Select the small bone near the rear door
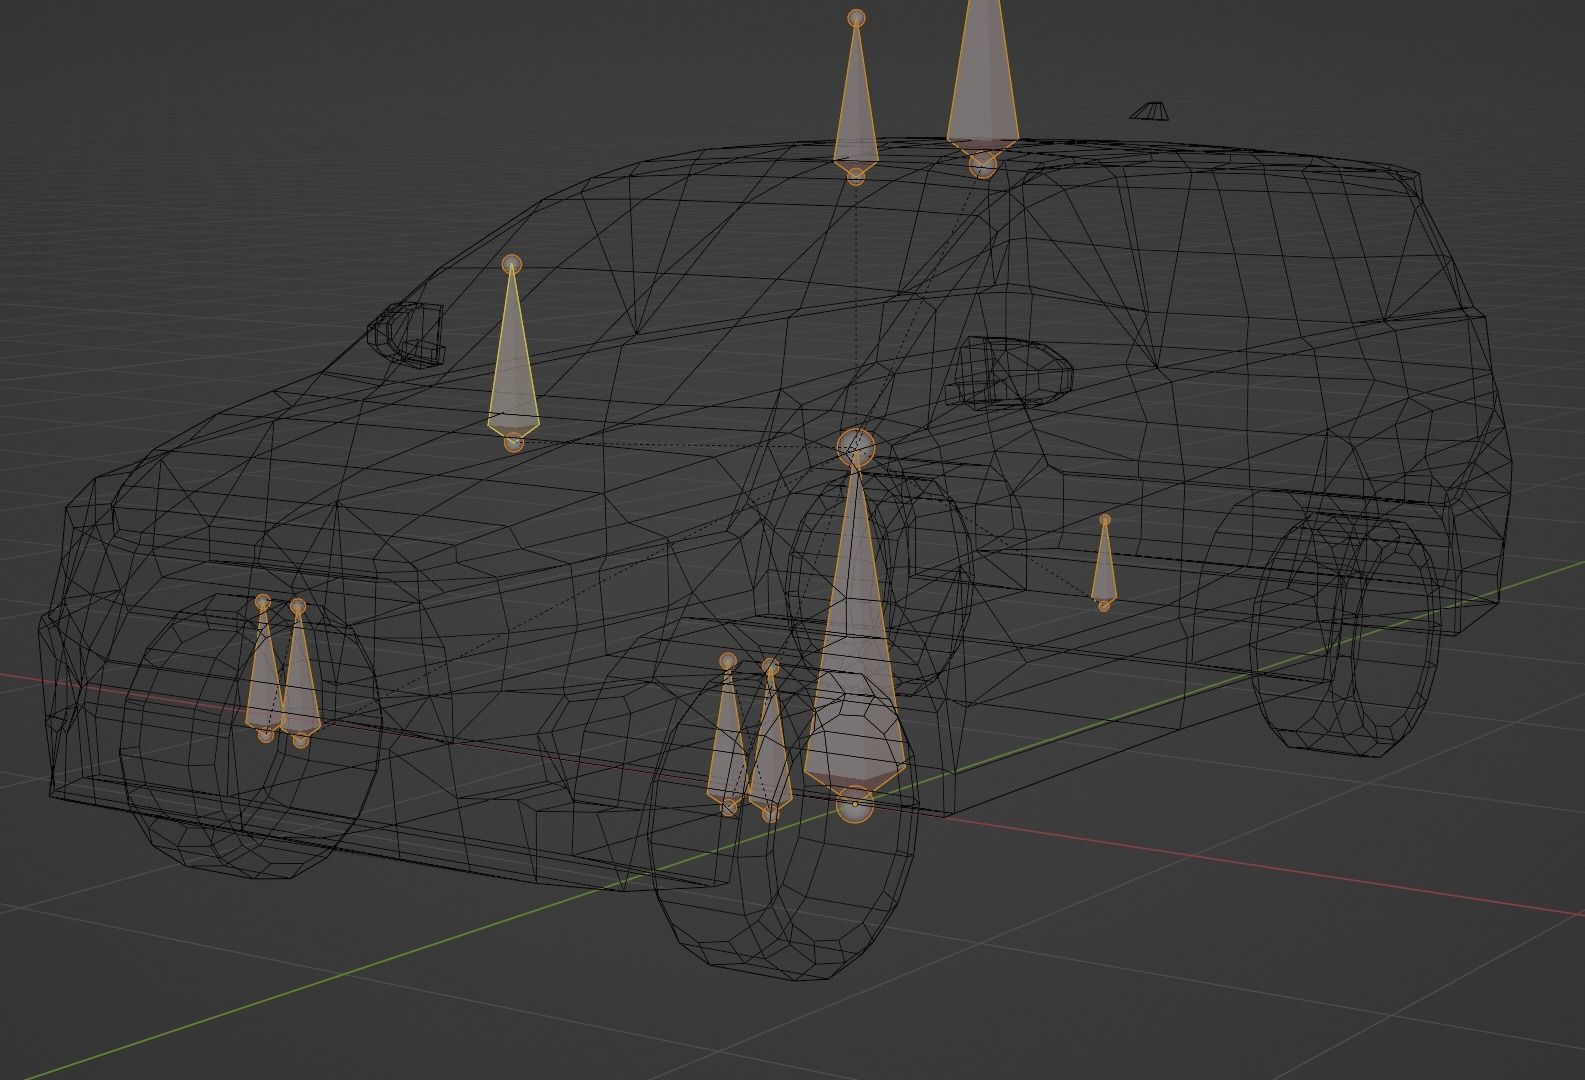The width and height of the screenshot is (1585, 1080). (1104, 563)
